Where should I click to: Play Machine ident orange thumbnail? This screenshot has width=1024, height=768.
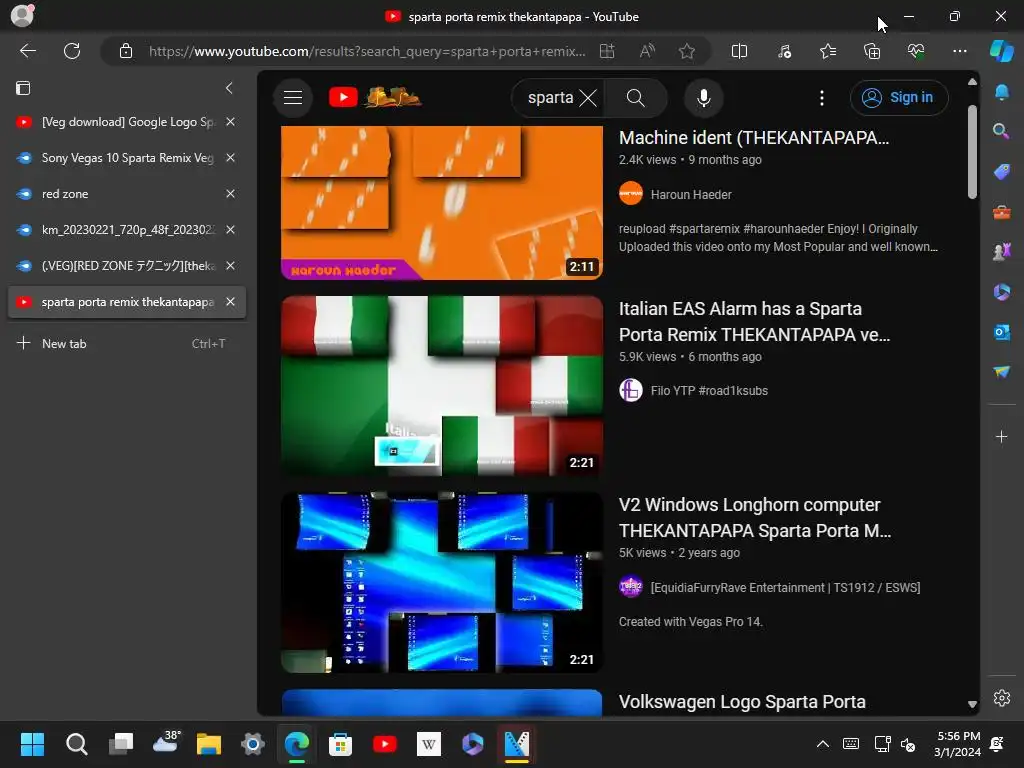441,202
